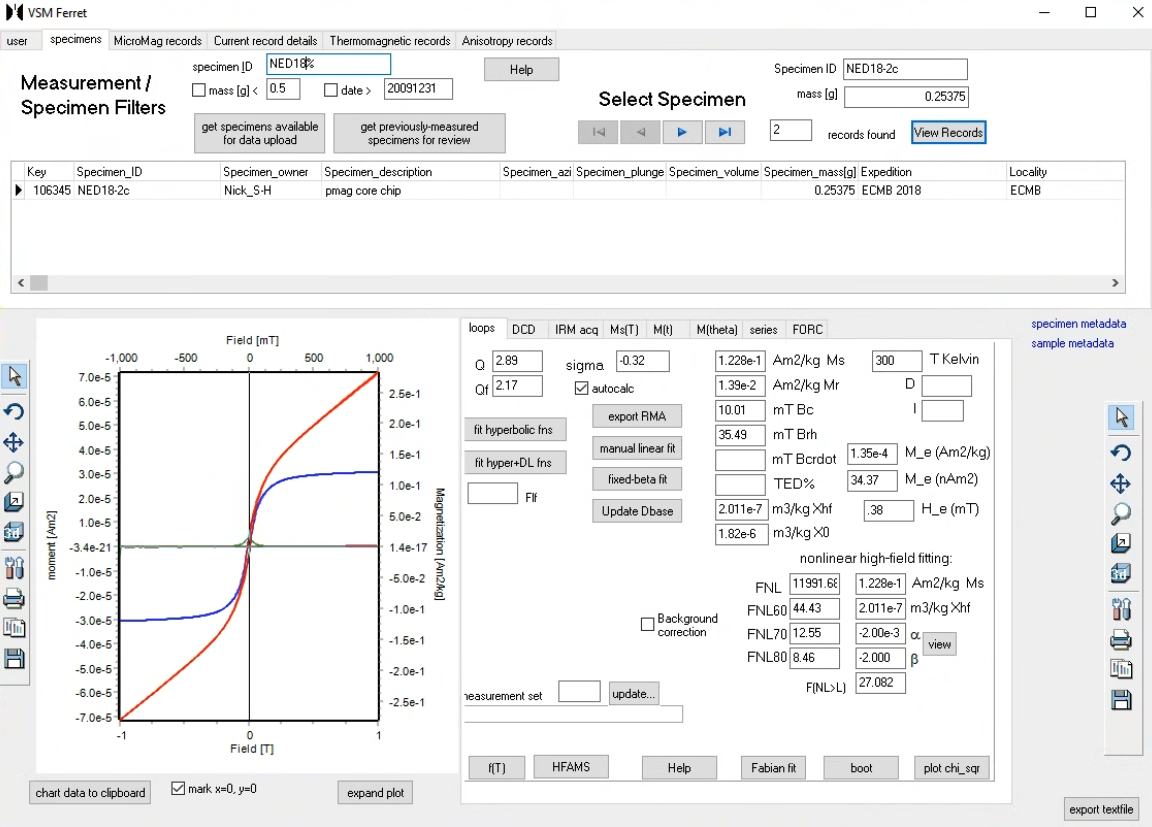
Task: Select the left chart pointer tool
Action: pos(14,376)
